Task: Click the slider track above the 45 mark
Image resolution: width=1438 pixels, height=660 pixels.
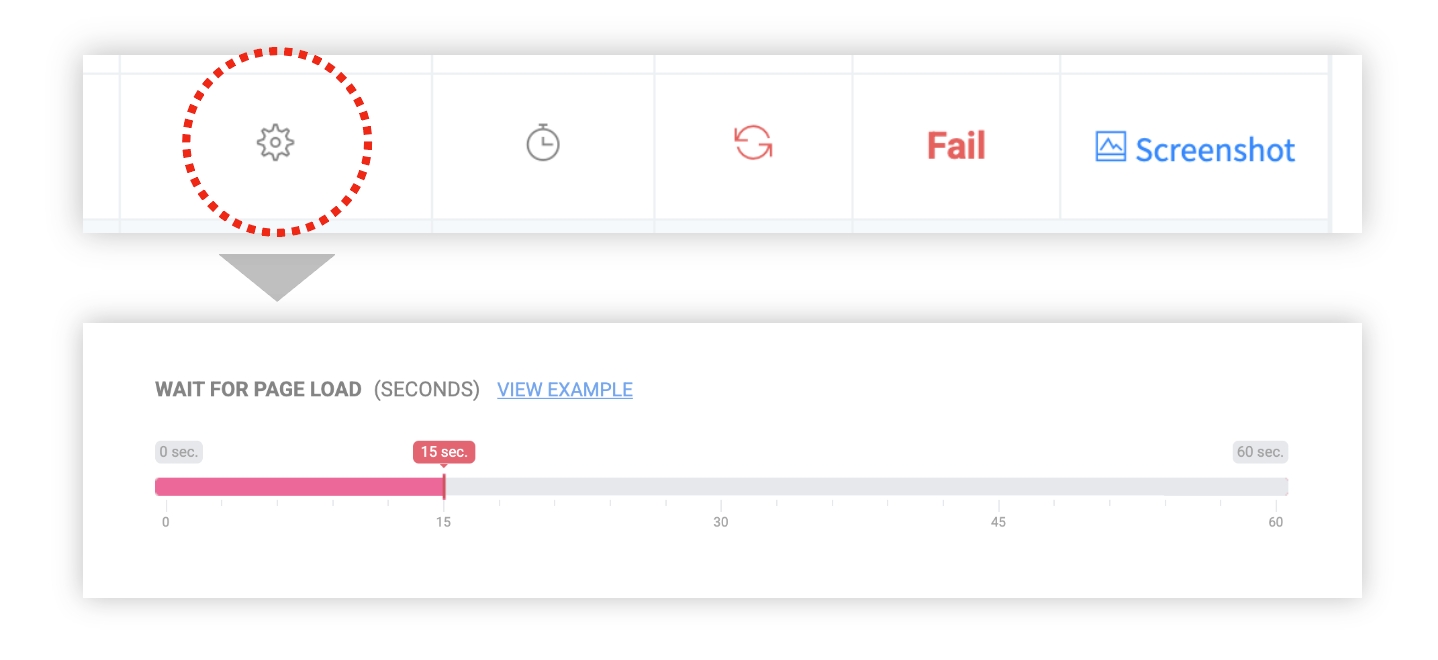Action: point(998,487)
